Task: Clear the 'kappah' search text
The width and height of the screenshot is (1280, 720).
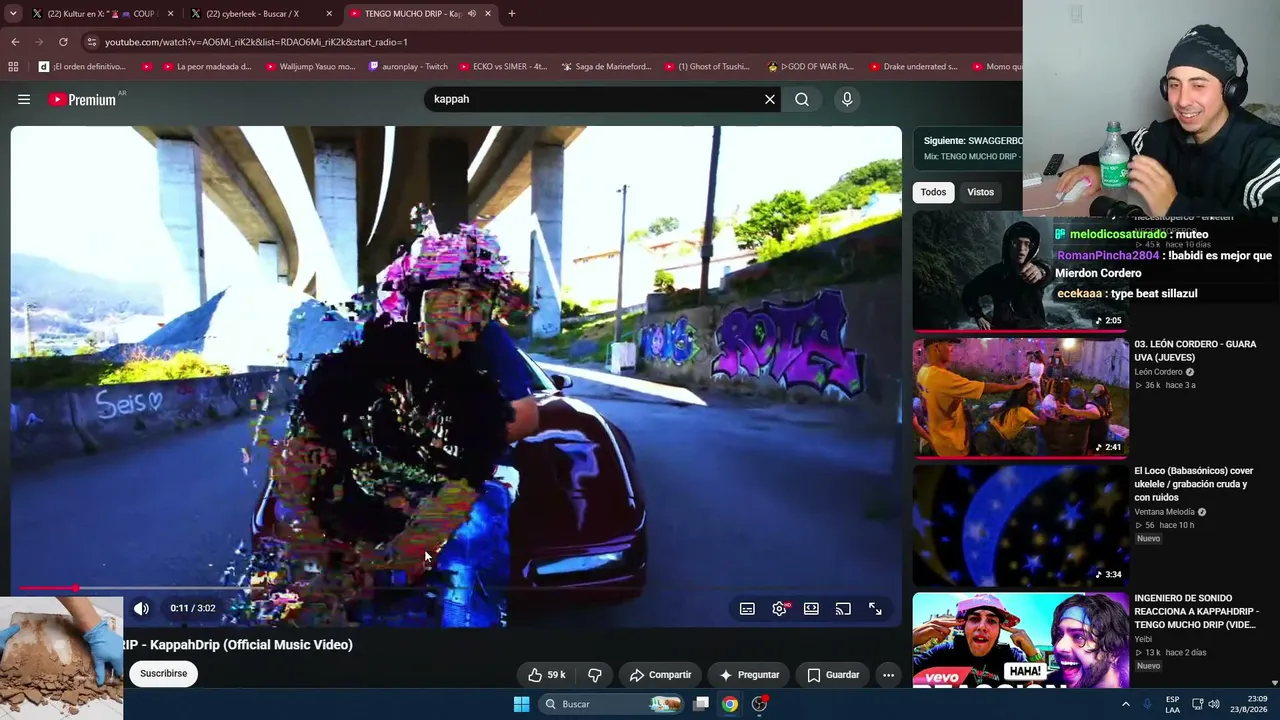Action: tap(770, 99)
